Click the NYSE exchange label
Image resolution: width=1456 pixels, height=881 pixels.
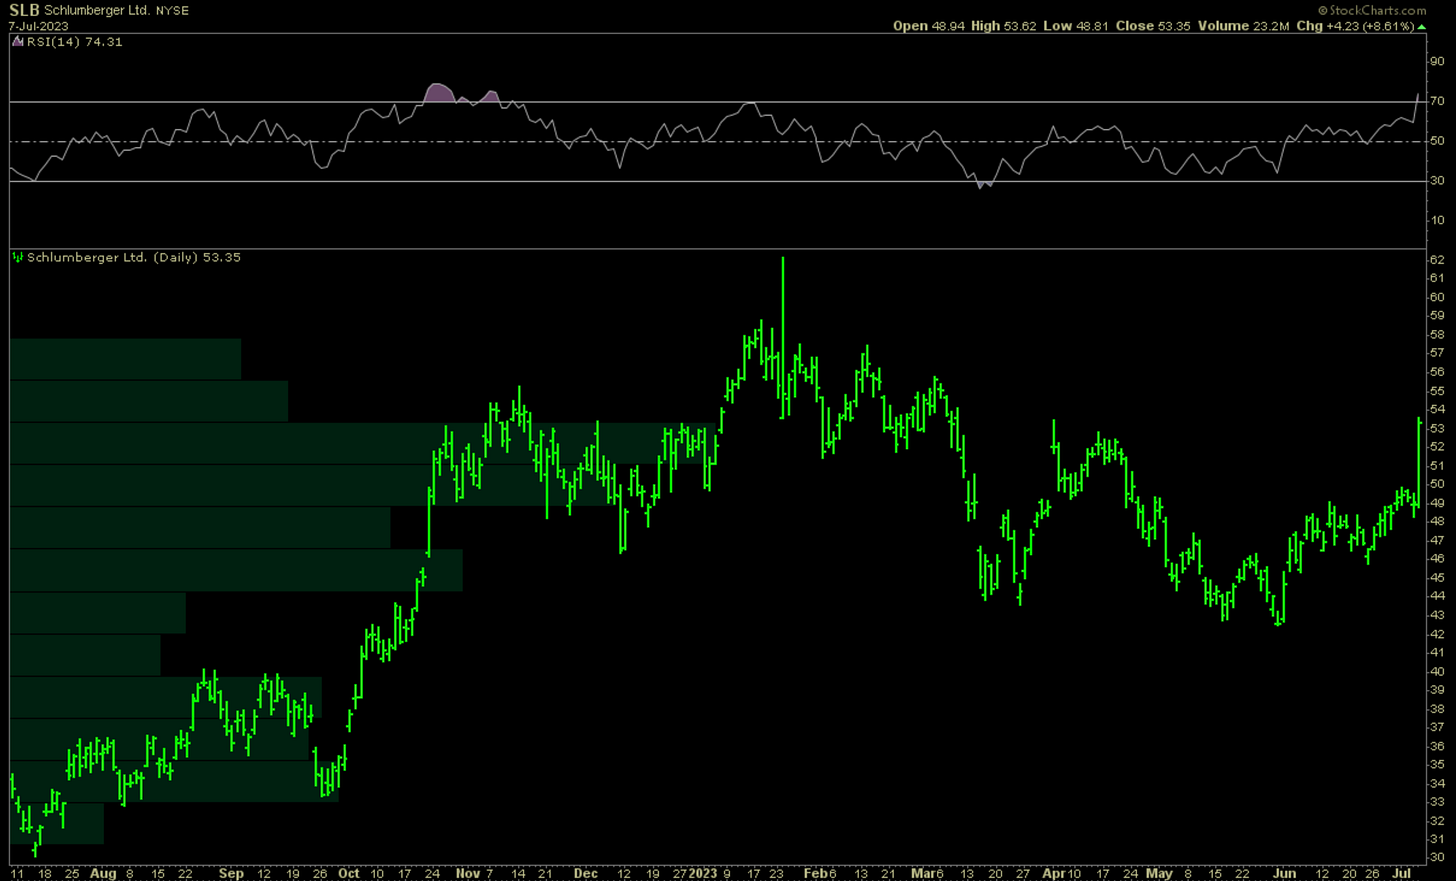172,11
